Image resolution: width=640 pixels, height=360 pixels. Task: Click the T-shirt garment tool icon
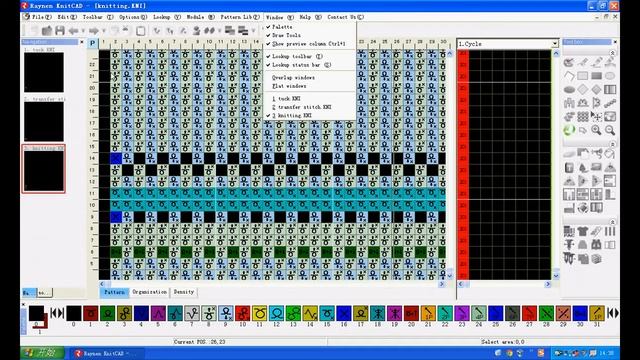coord(583,231)
